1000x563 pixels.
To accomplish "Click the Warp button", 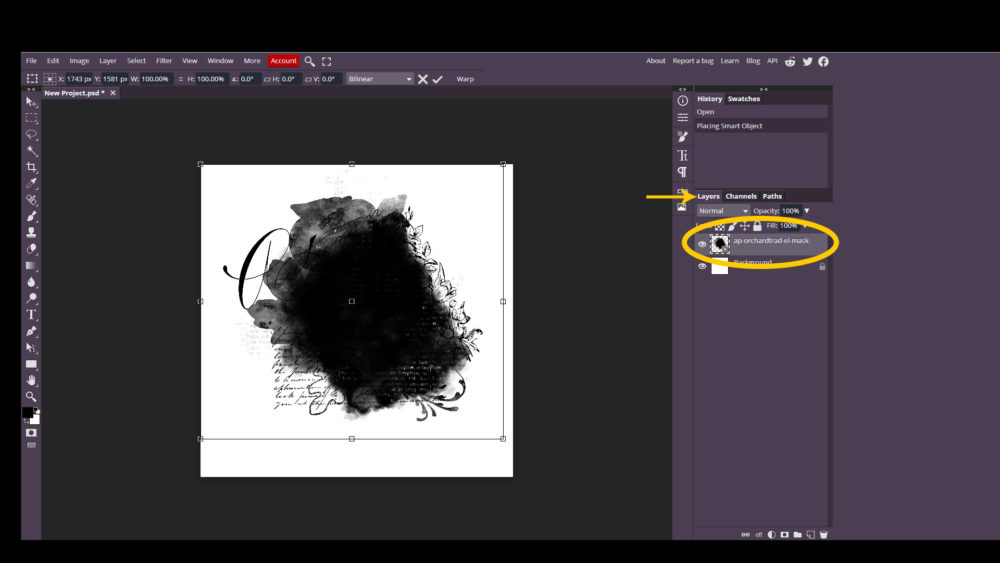I will pos(465,79).
